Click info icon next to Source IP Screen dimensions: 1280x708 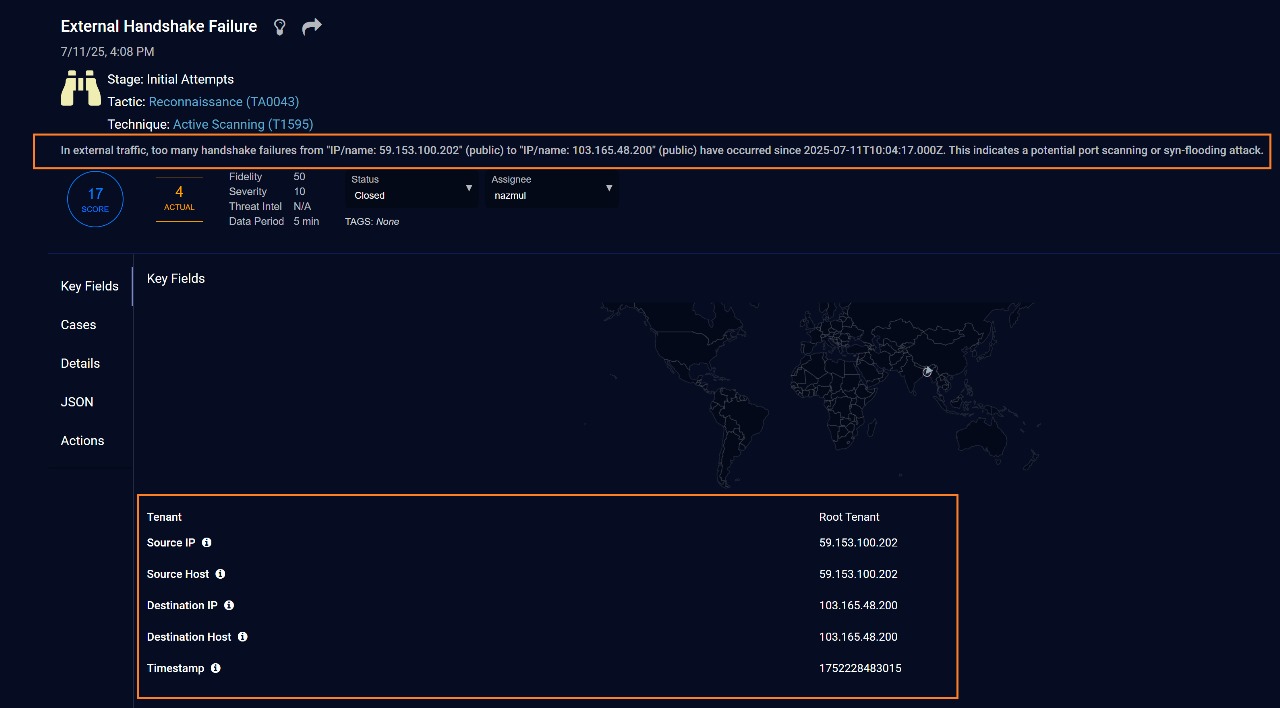(207, 543)
